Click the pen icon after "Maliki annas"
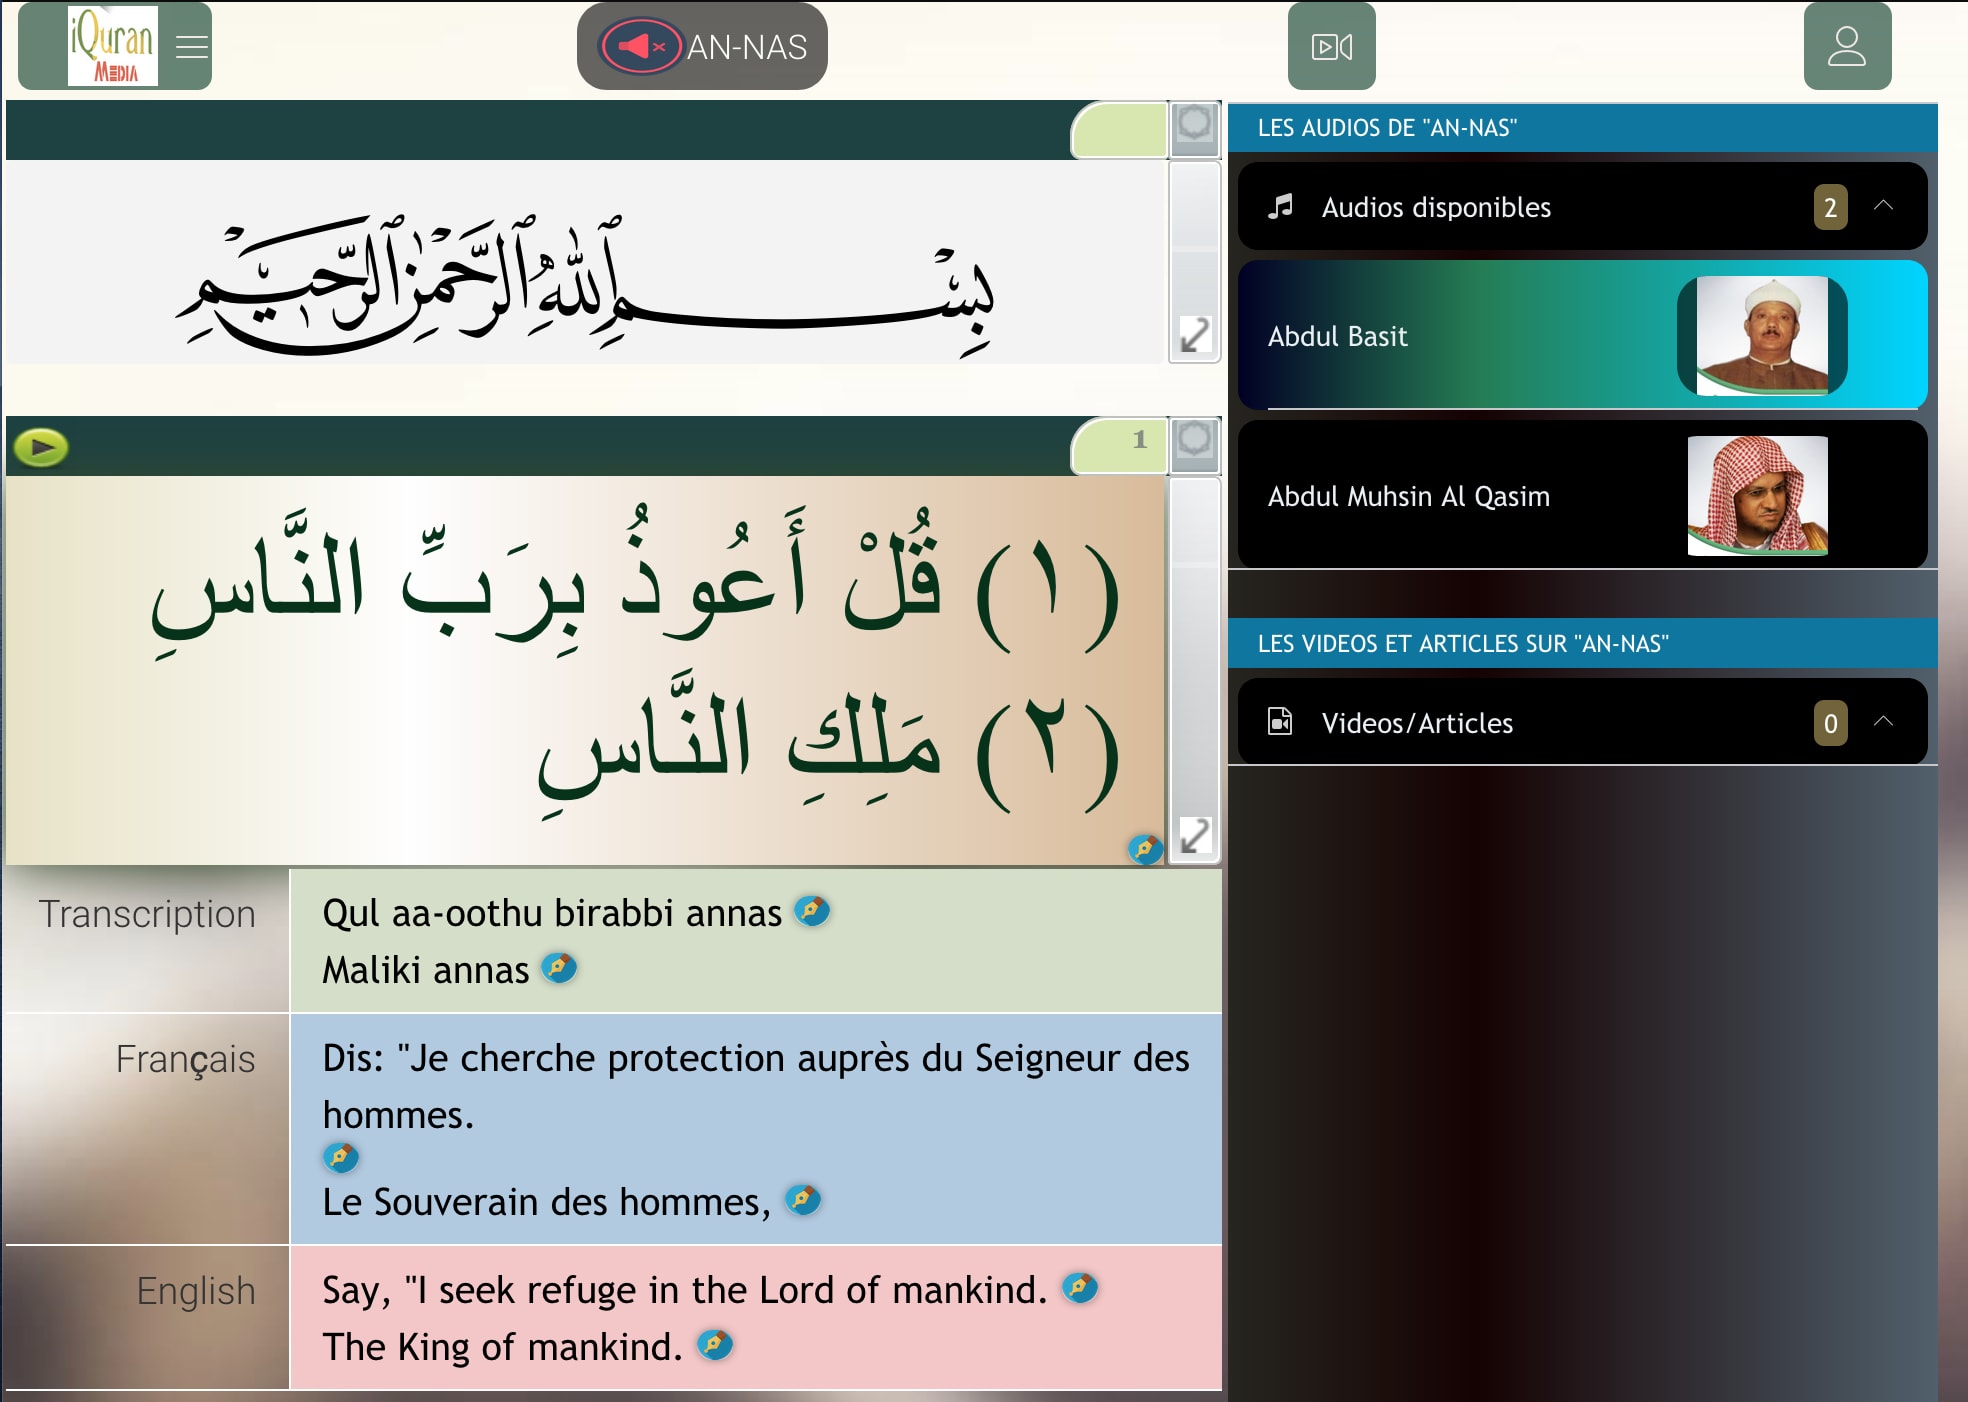The image size is (1968, 1402). click(558, 967)
